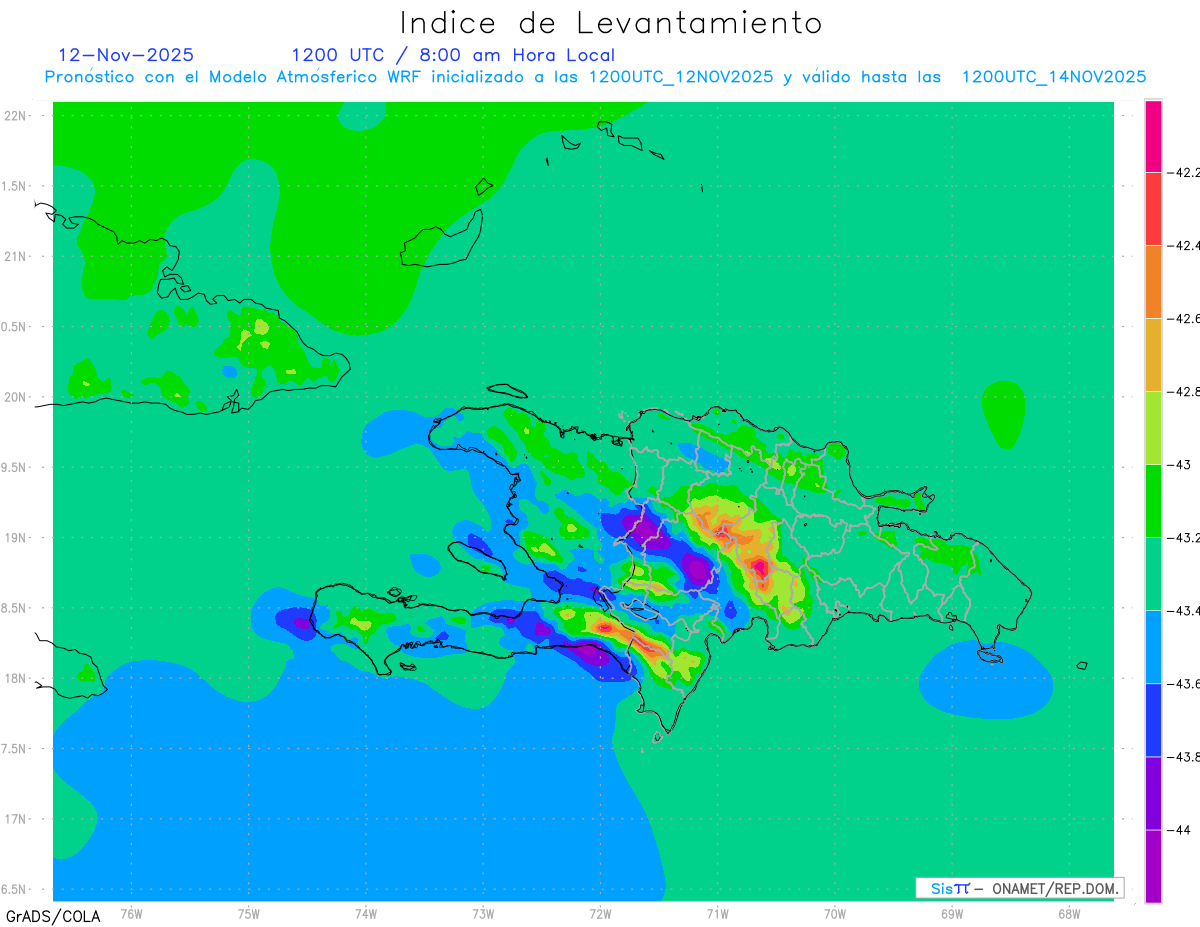Click the "22N" latitude label
The image size is (1200, 927).
[17, 116]
